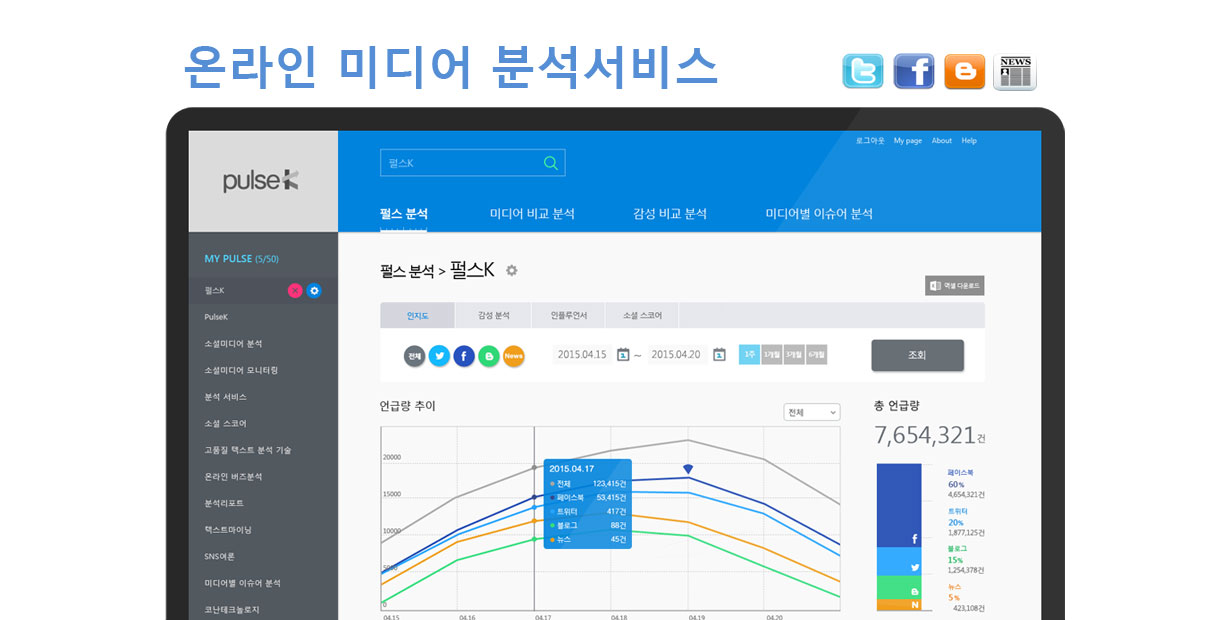Screen dimensions: 1230x620
Task: Select the 1주 period option
Action: [749, 355]
